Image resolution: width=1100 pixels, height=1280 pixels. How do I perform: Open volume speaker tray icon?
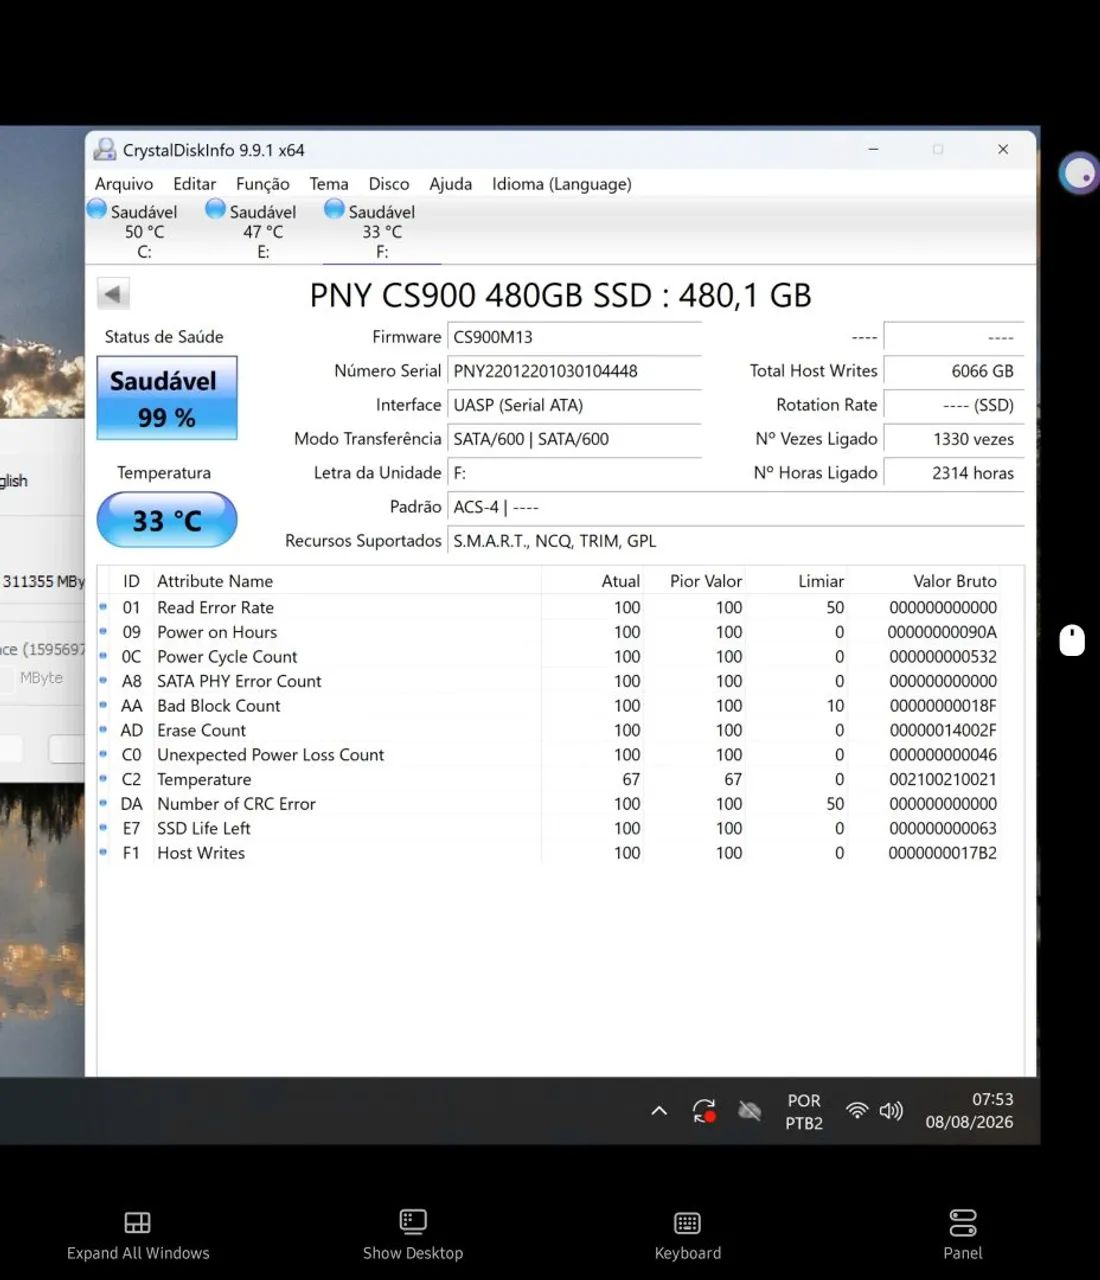pos(891,1110)
